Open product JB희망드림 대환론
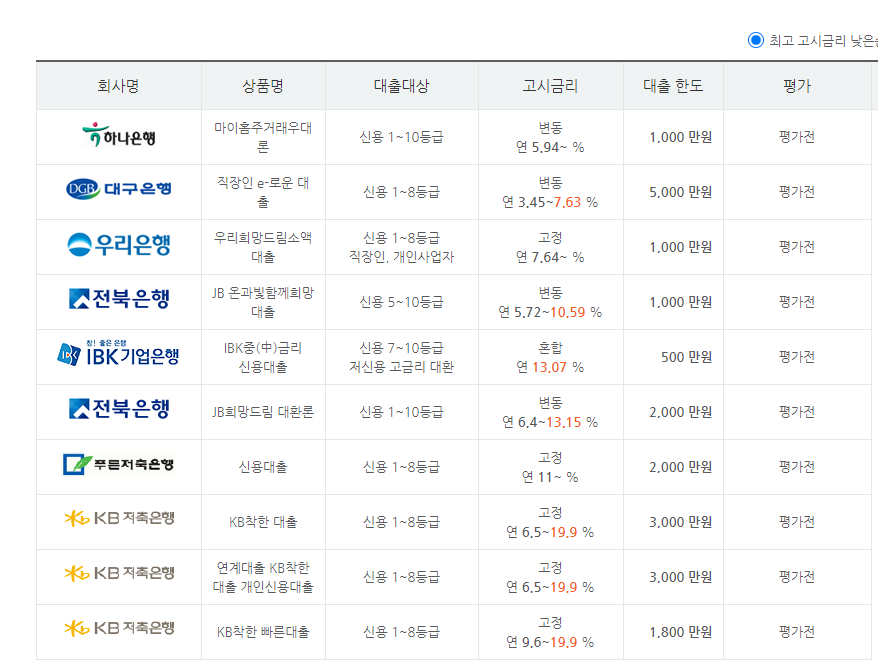The image size is (878, 660). coord(263,412)
